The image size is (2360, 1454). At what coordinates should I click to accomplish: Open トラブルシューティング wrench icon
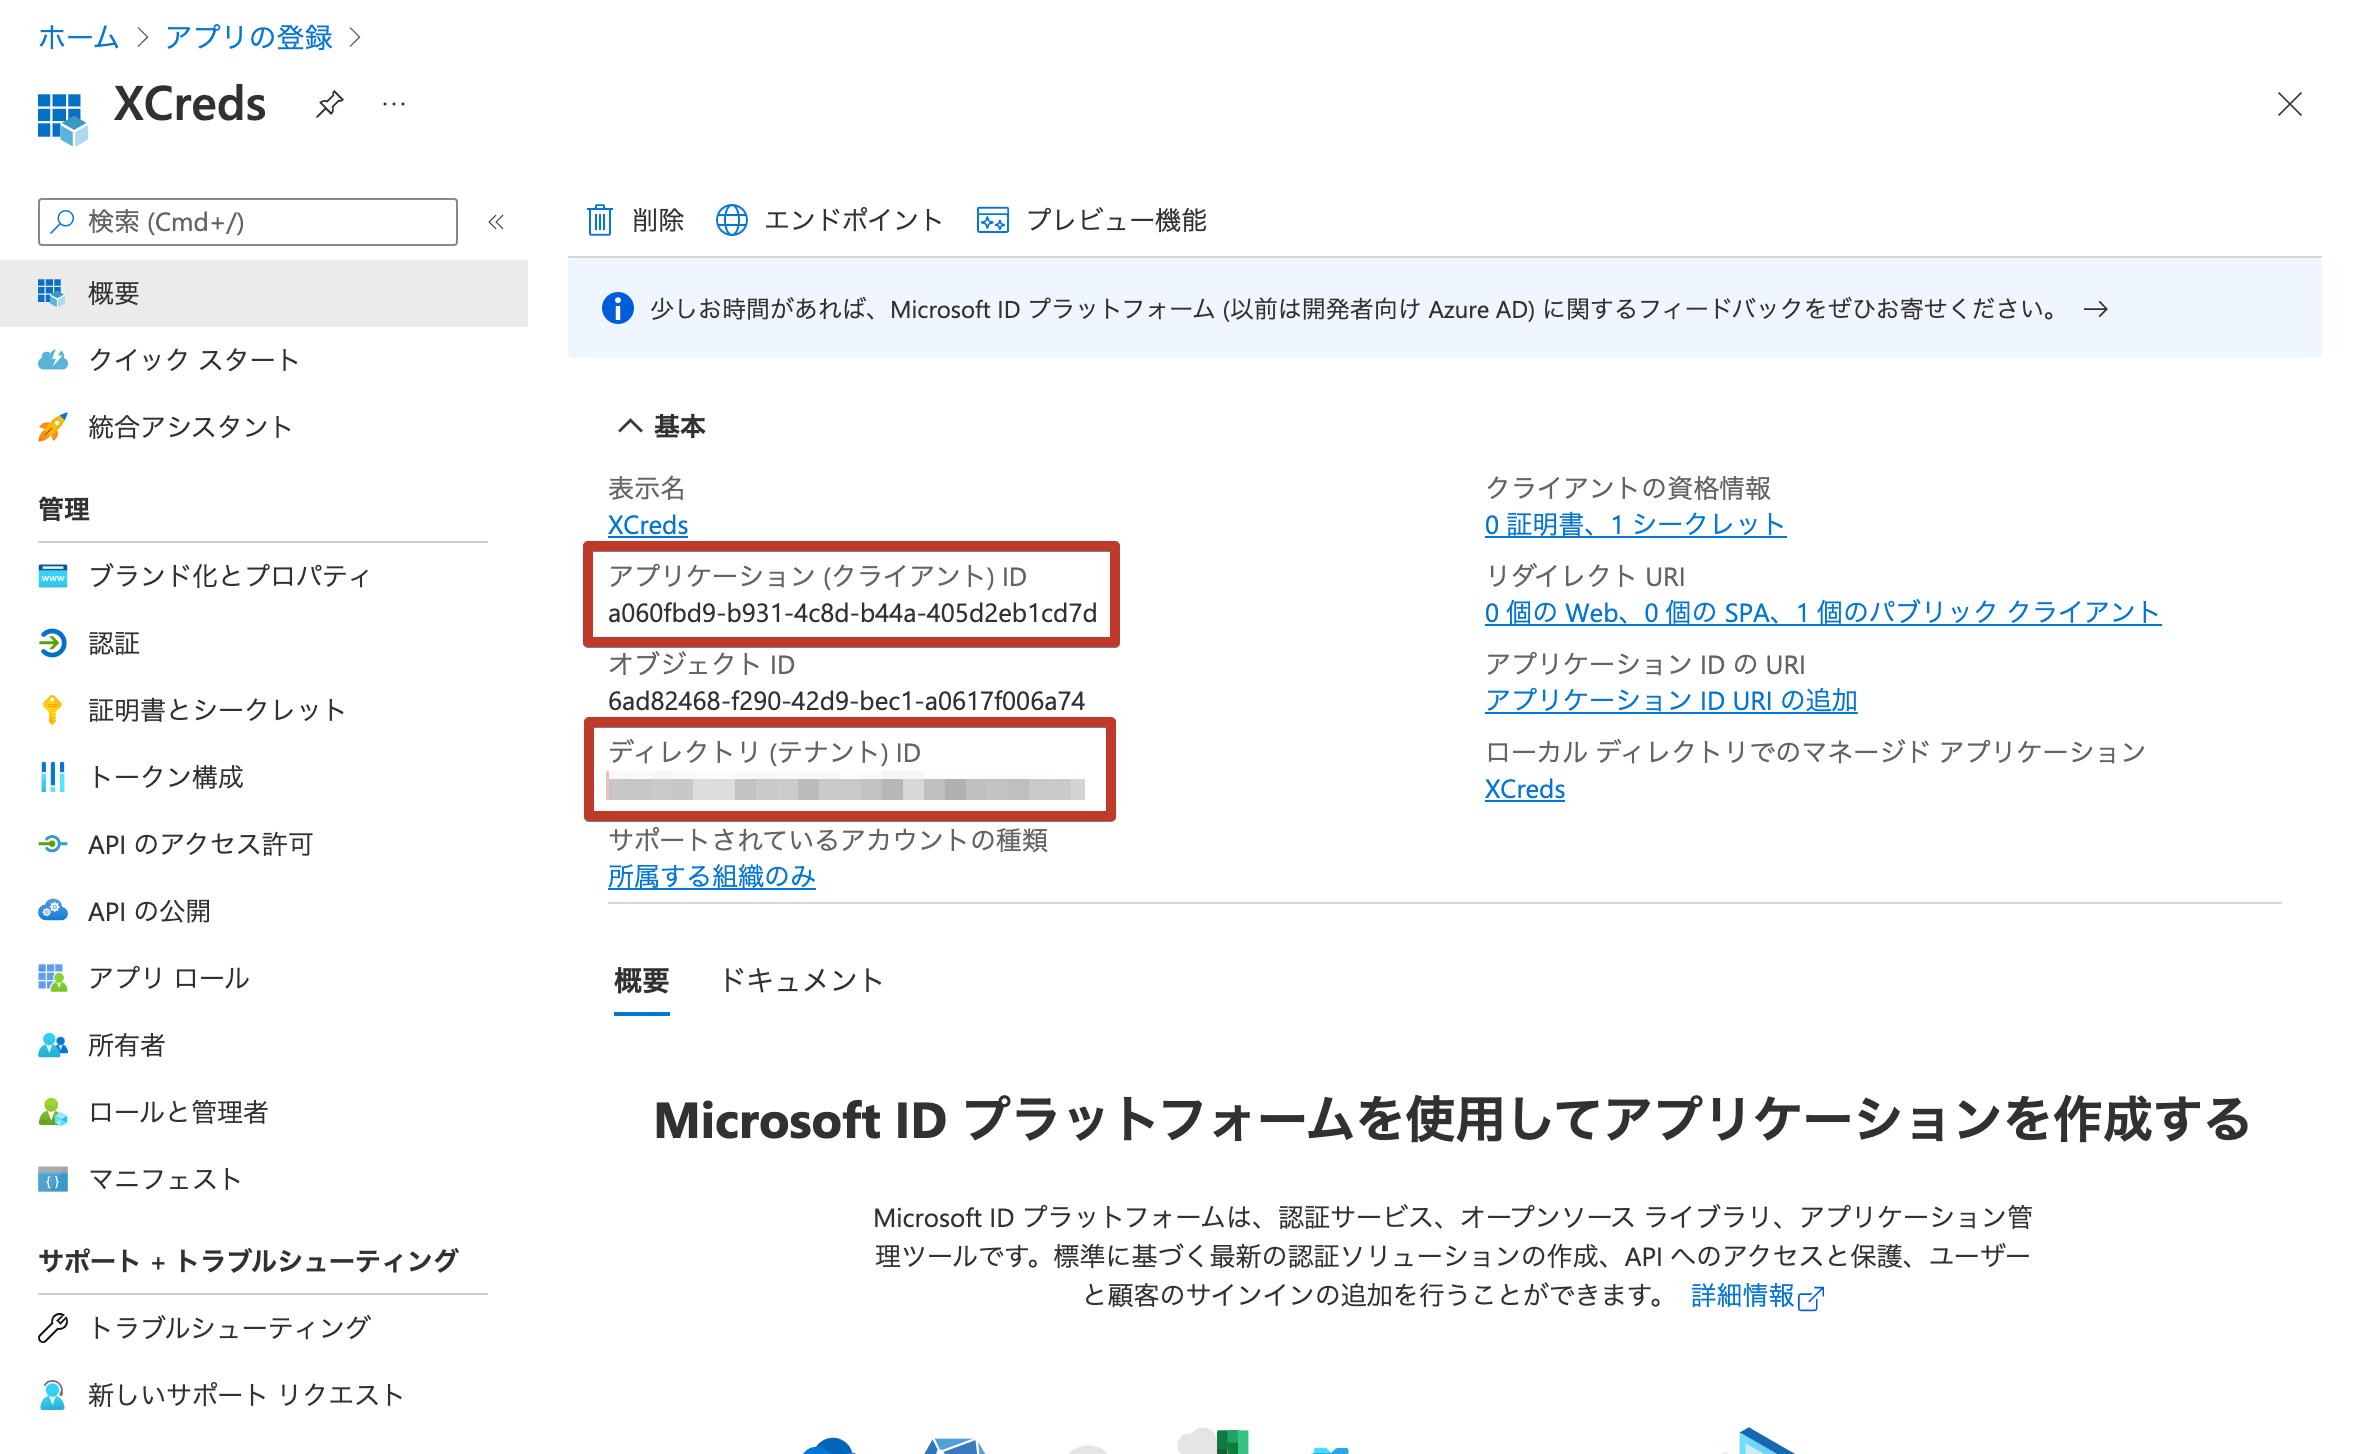click(52, 1327)
